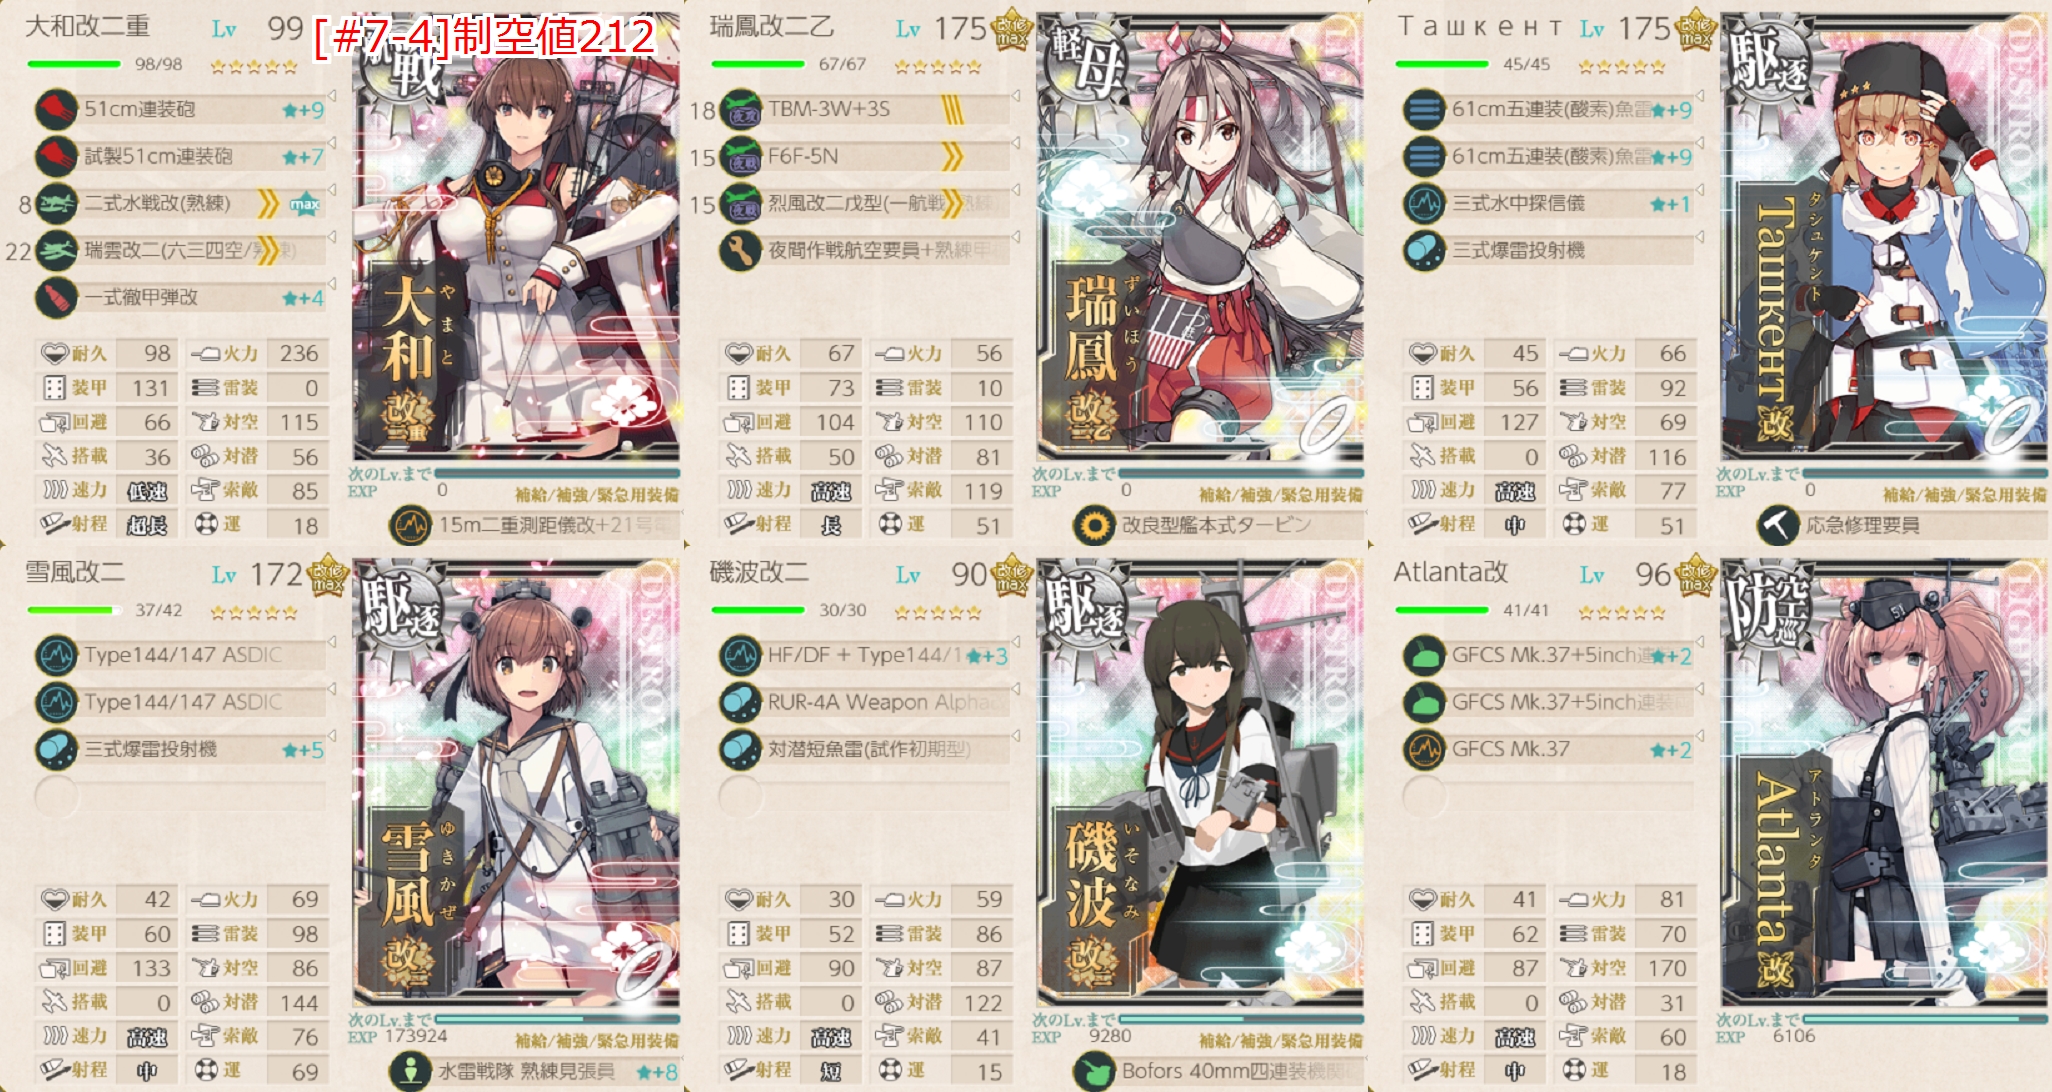The width and height of the screenshot is (2052, 1092).
Task: Click the 補給/補強/緊急用装備 label under Ташкент
Action: (1964, 495)
